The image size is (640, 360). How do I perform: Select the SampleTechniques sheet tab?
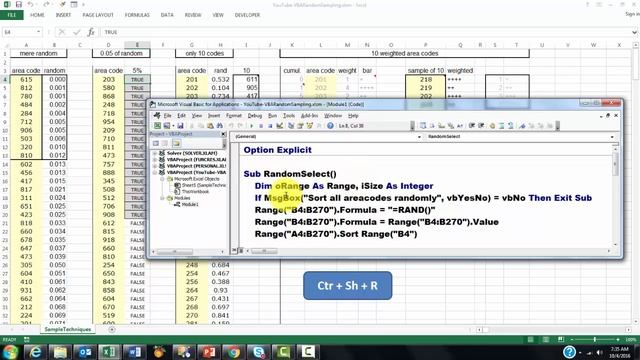[68, 329]
